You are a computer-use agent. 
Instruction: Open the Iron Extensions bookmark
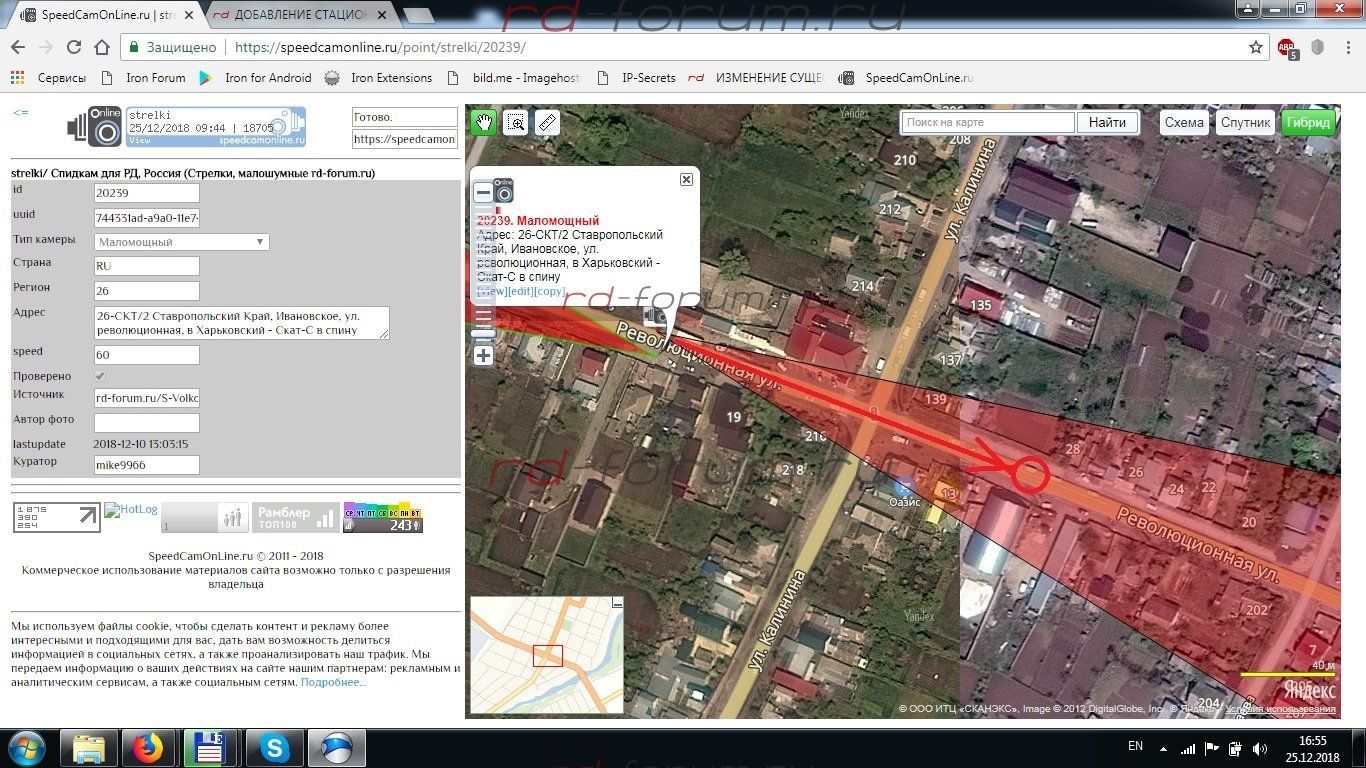379,78
